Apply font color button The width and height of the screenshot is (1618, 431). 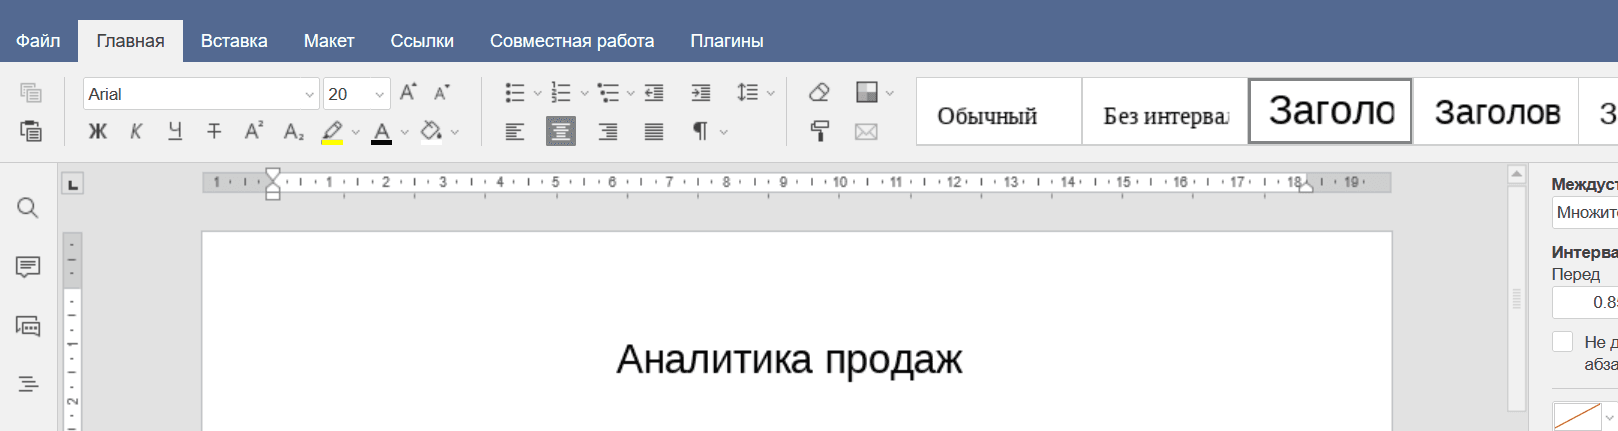381,131
